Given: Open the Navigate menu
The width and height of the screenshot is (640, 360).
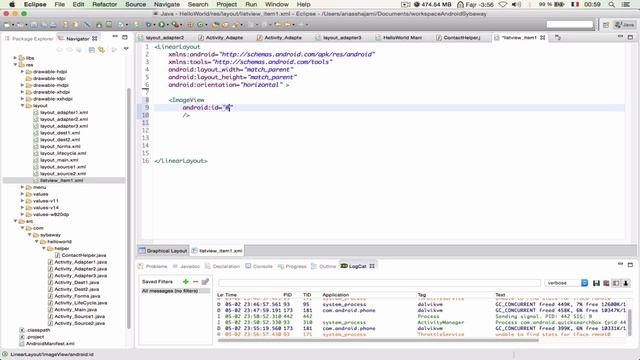Looking at the screenshot, I should point(167,4).
